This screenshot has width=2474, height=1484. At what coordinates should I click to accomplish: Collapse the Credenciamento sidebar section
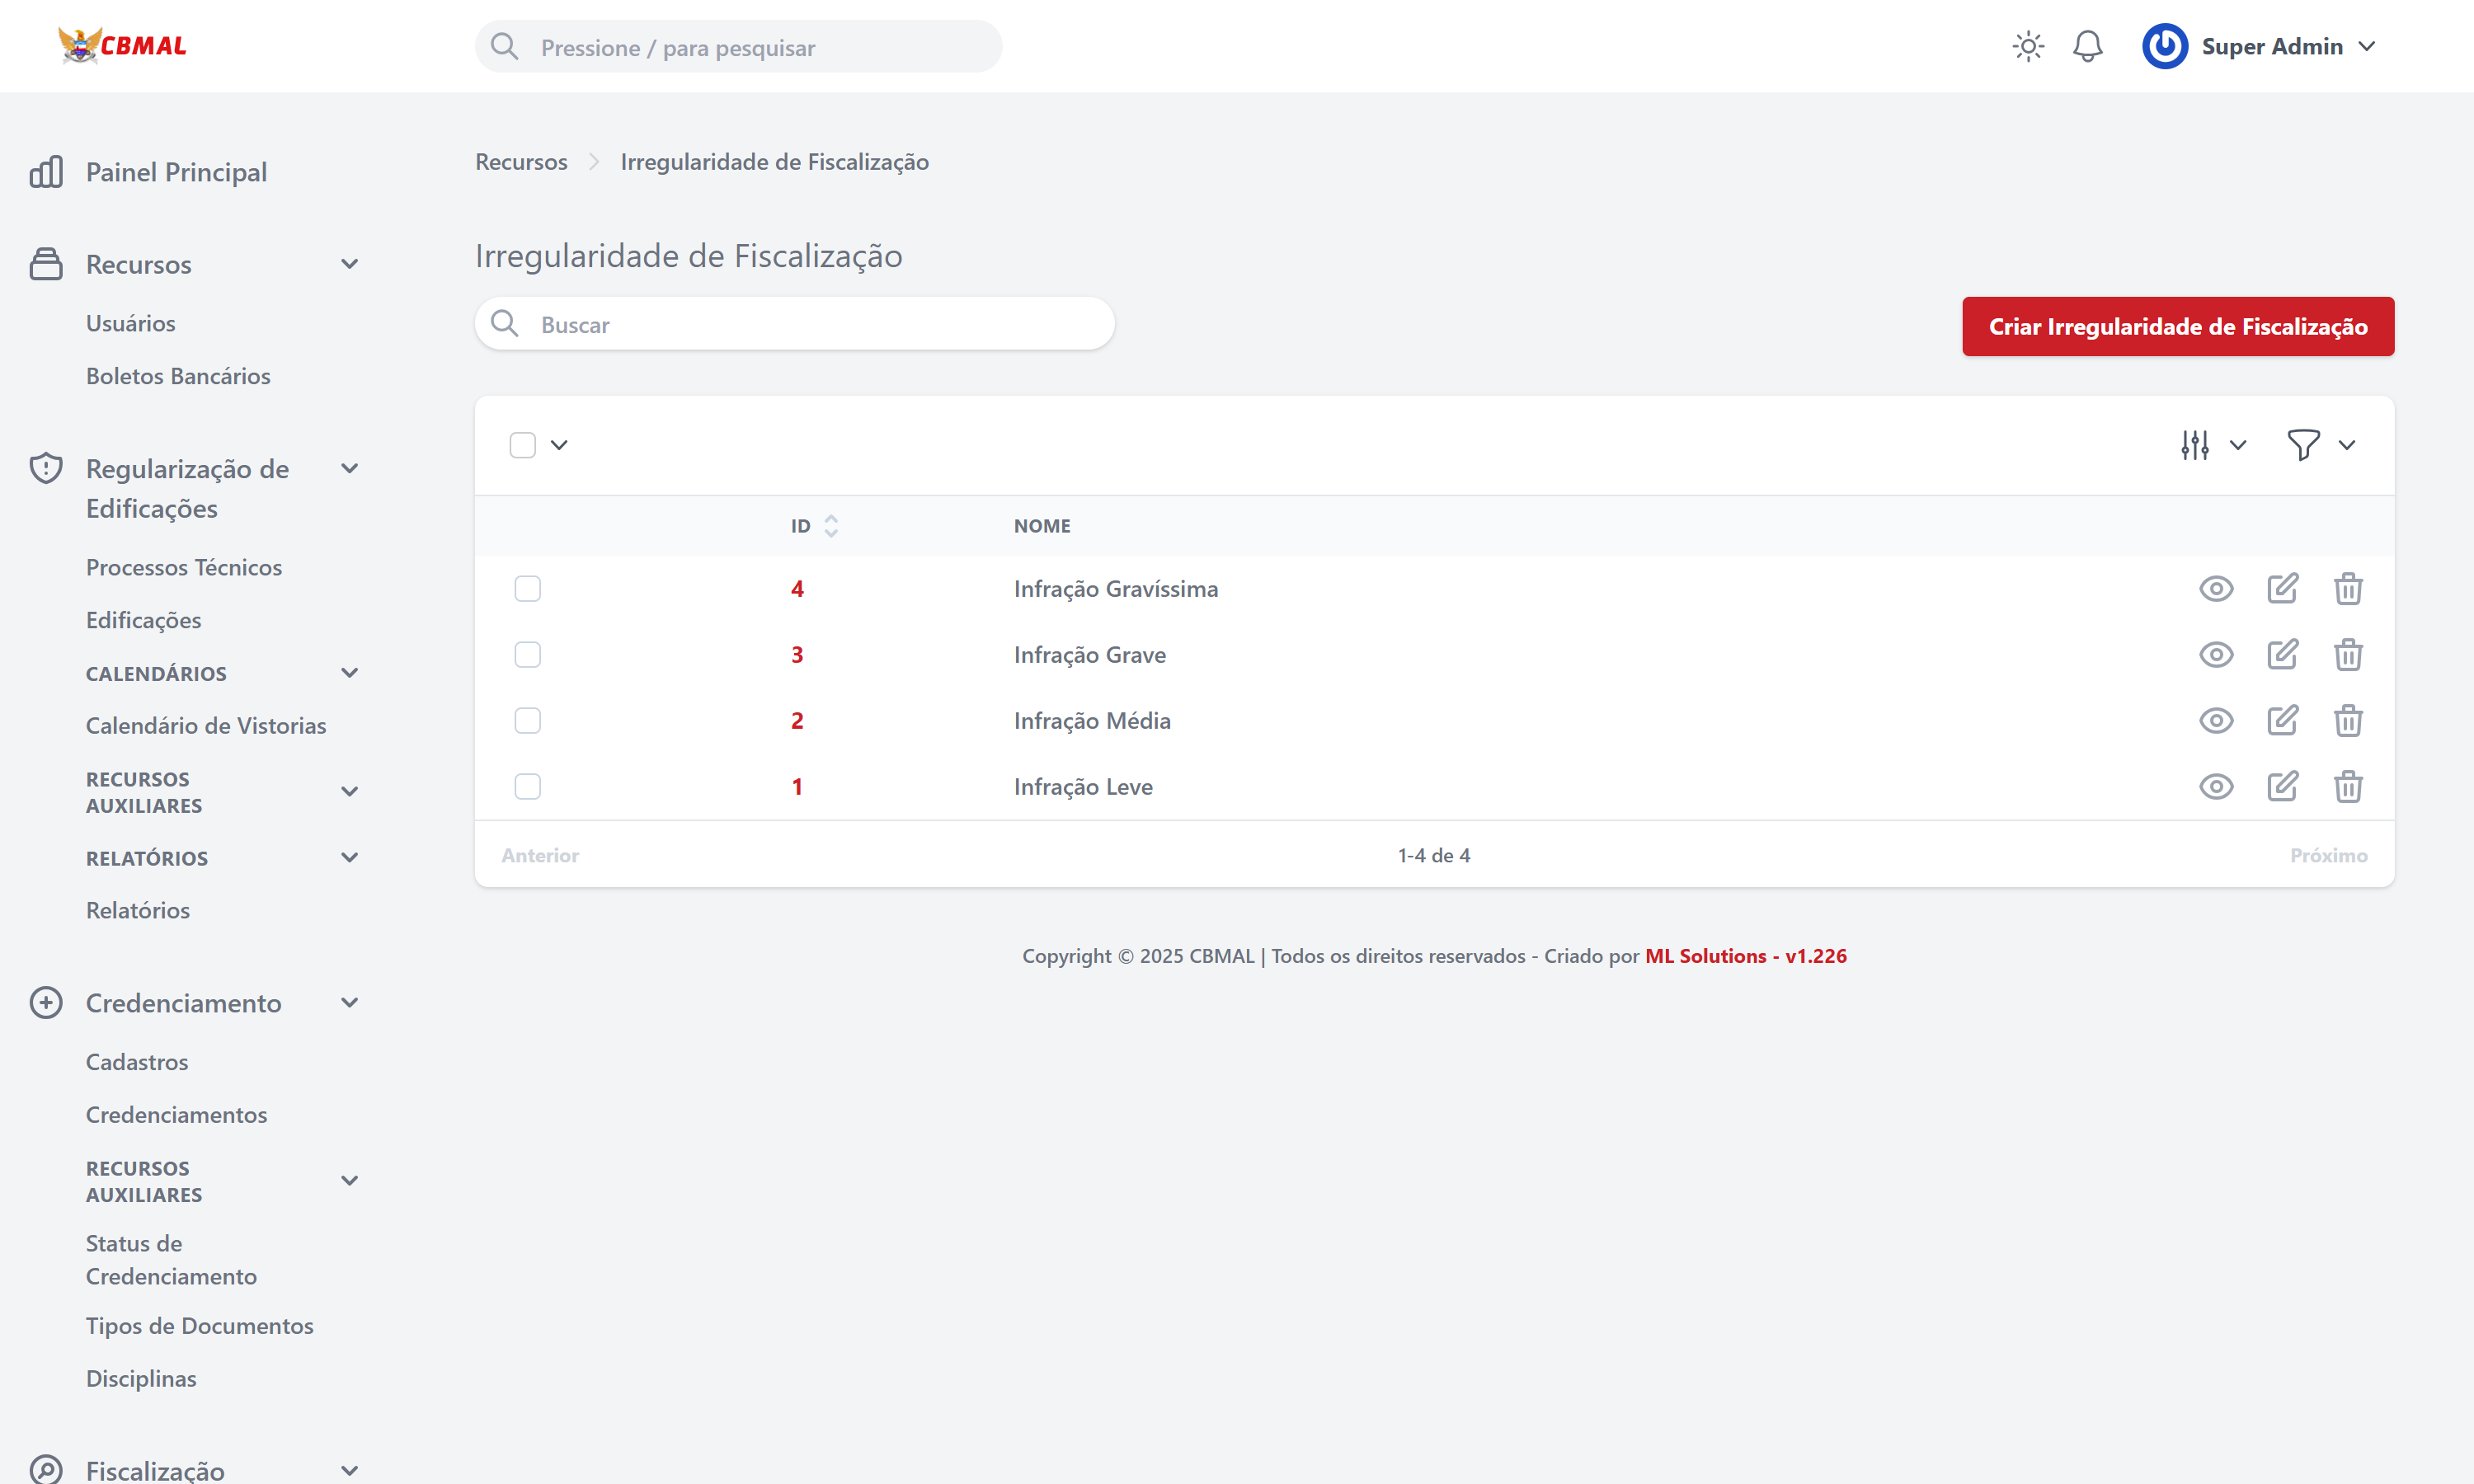click(x=349, y=1003)
